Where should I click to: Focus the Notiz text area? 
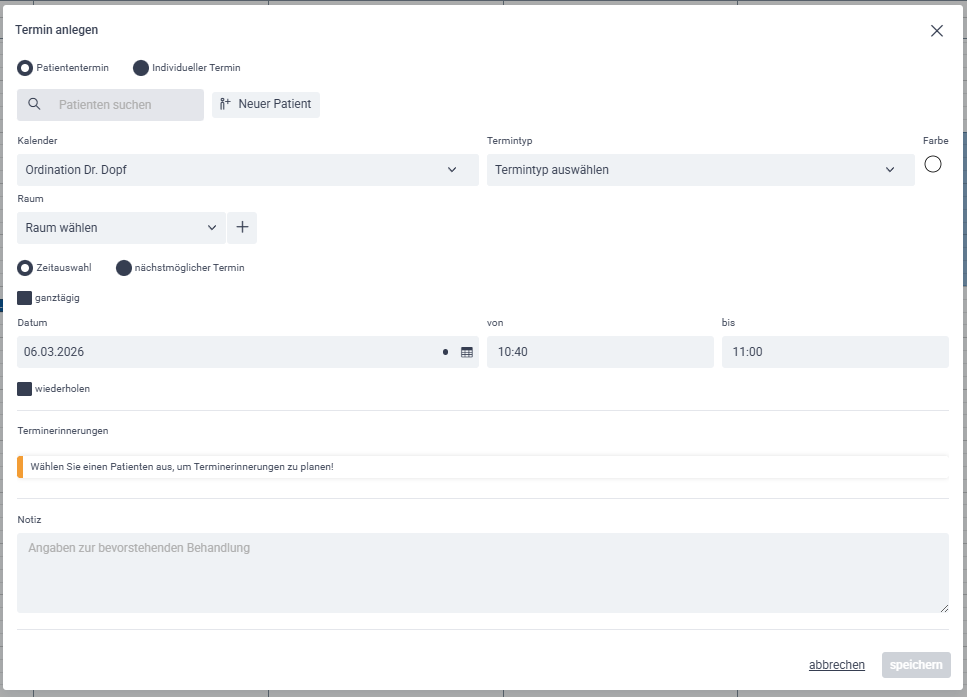[x=482, y=572]
